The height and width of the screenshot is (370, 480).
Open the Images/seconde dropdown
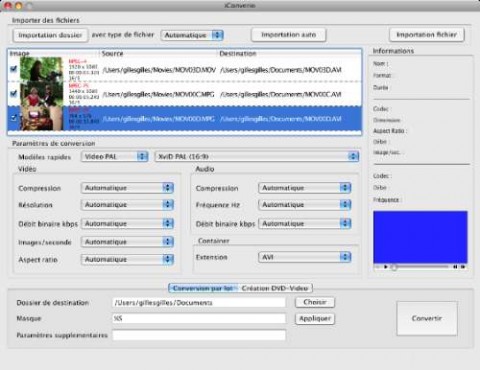coord(127,242)
